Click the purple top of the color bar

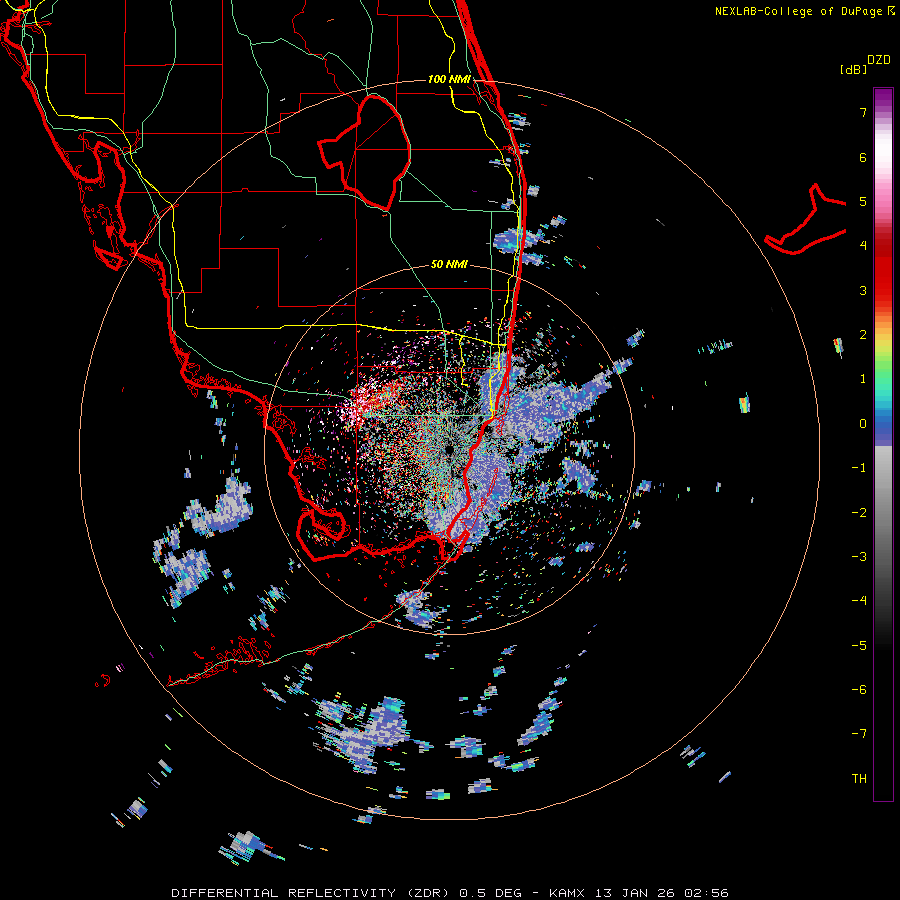(883, 98)
